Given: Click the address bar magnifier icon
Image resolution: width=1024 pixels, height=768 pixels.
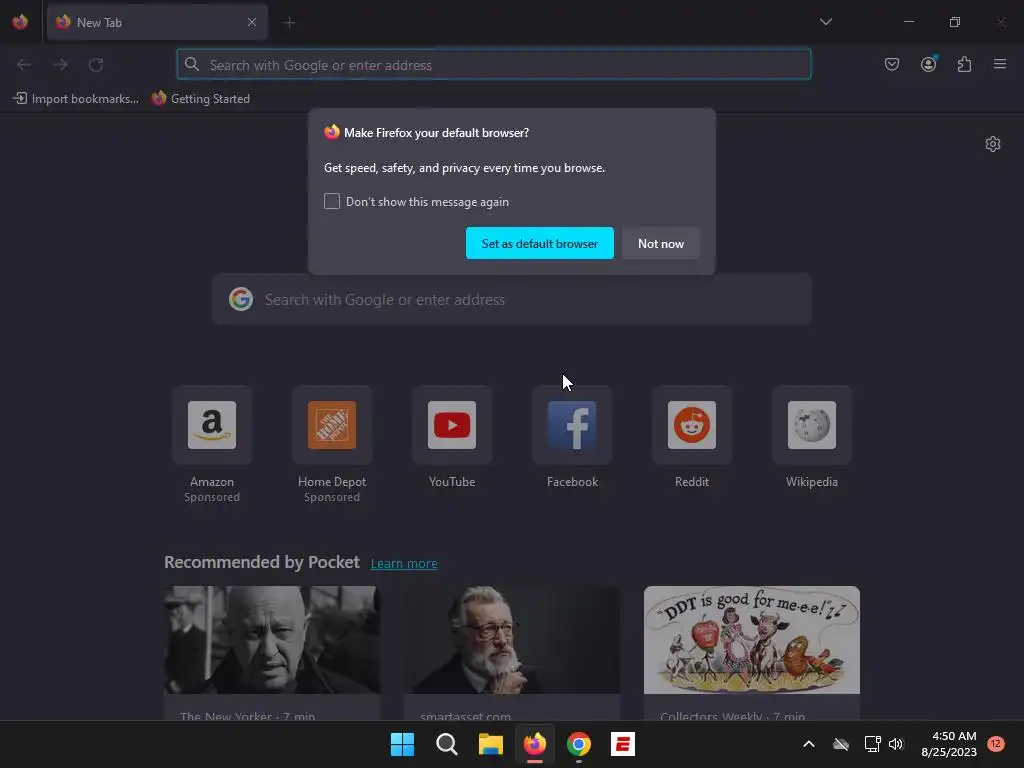Looking at the screenshot, I should [x=191, y=64].
